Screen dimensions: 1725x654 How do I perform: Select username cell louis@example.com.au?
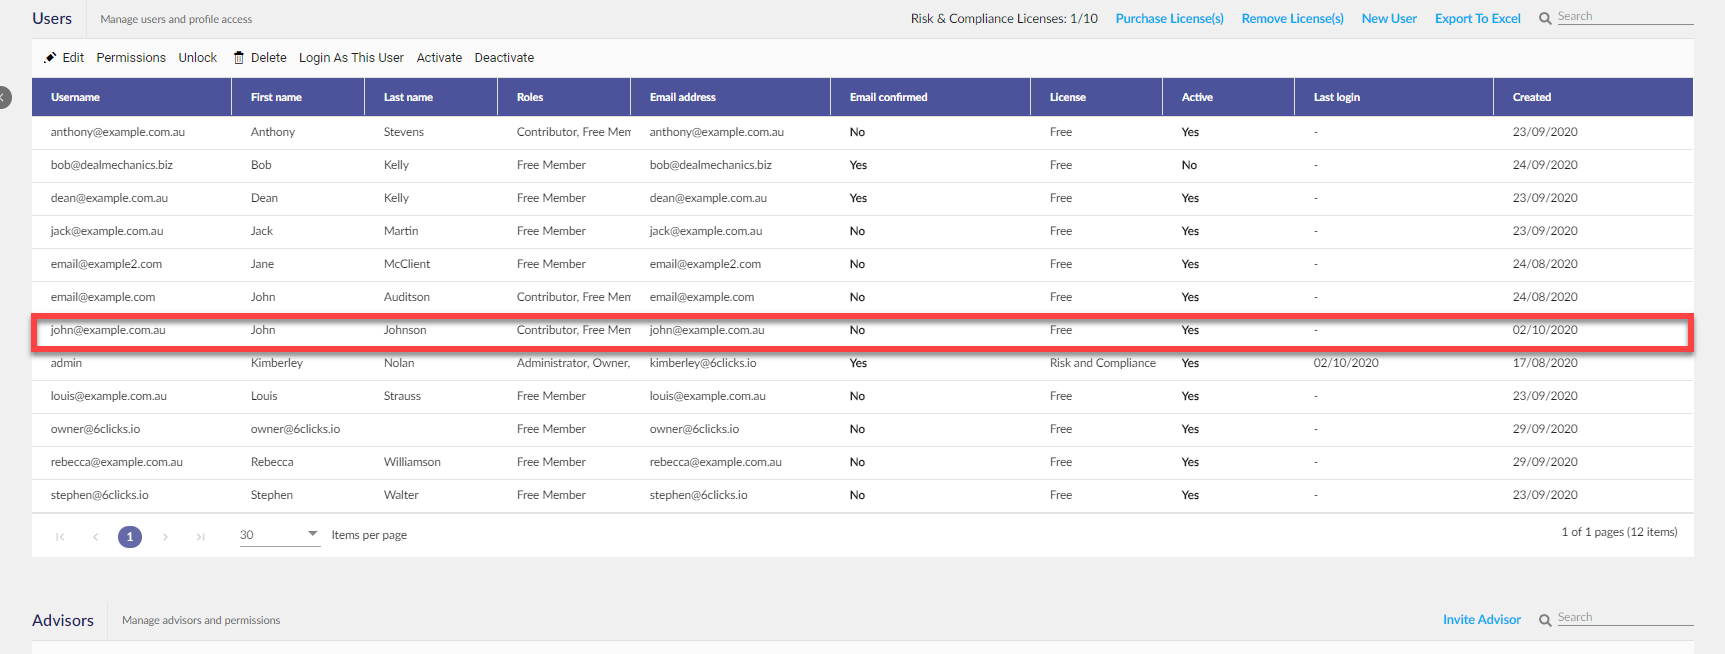(109, 396)
